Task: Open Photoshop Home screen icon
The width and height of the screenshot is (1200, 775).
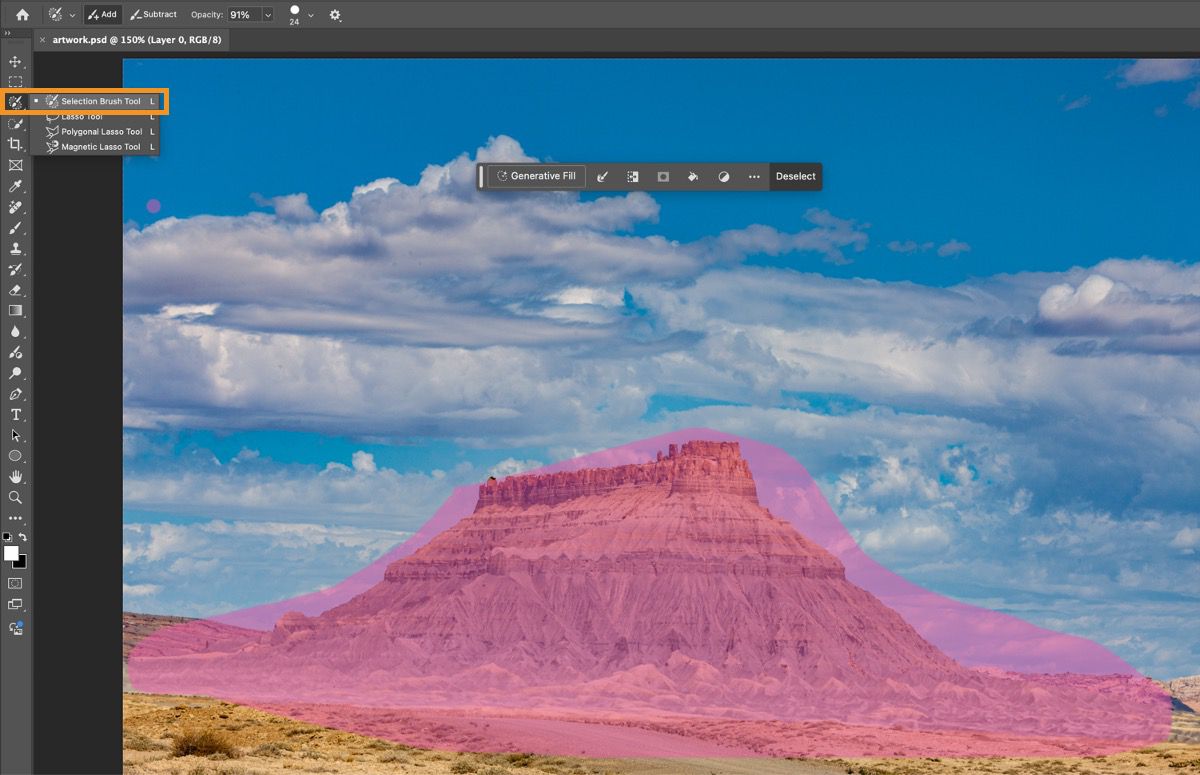Action: [x=22, y=14]
